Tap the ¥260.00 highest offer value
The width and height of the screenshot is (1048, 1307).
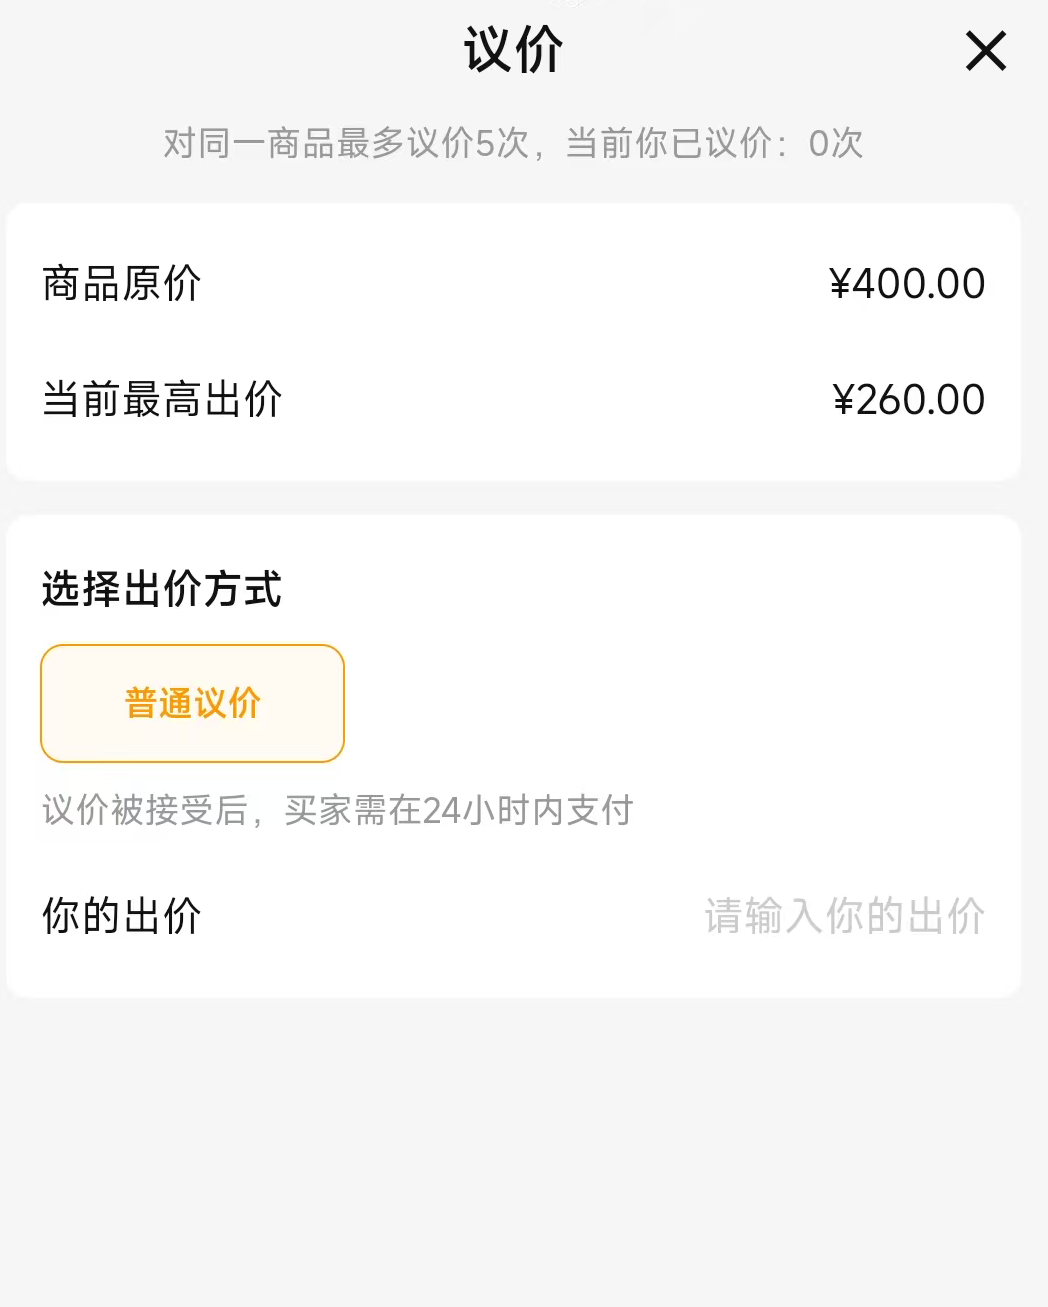pyautogui.click(x=909, y=400)
